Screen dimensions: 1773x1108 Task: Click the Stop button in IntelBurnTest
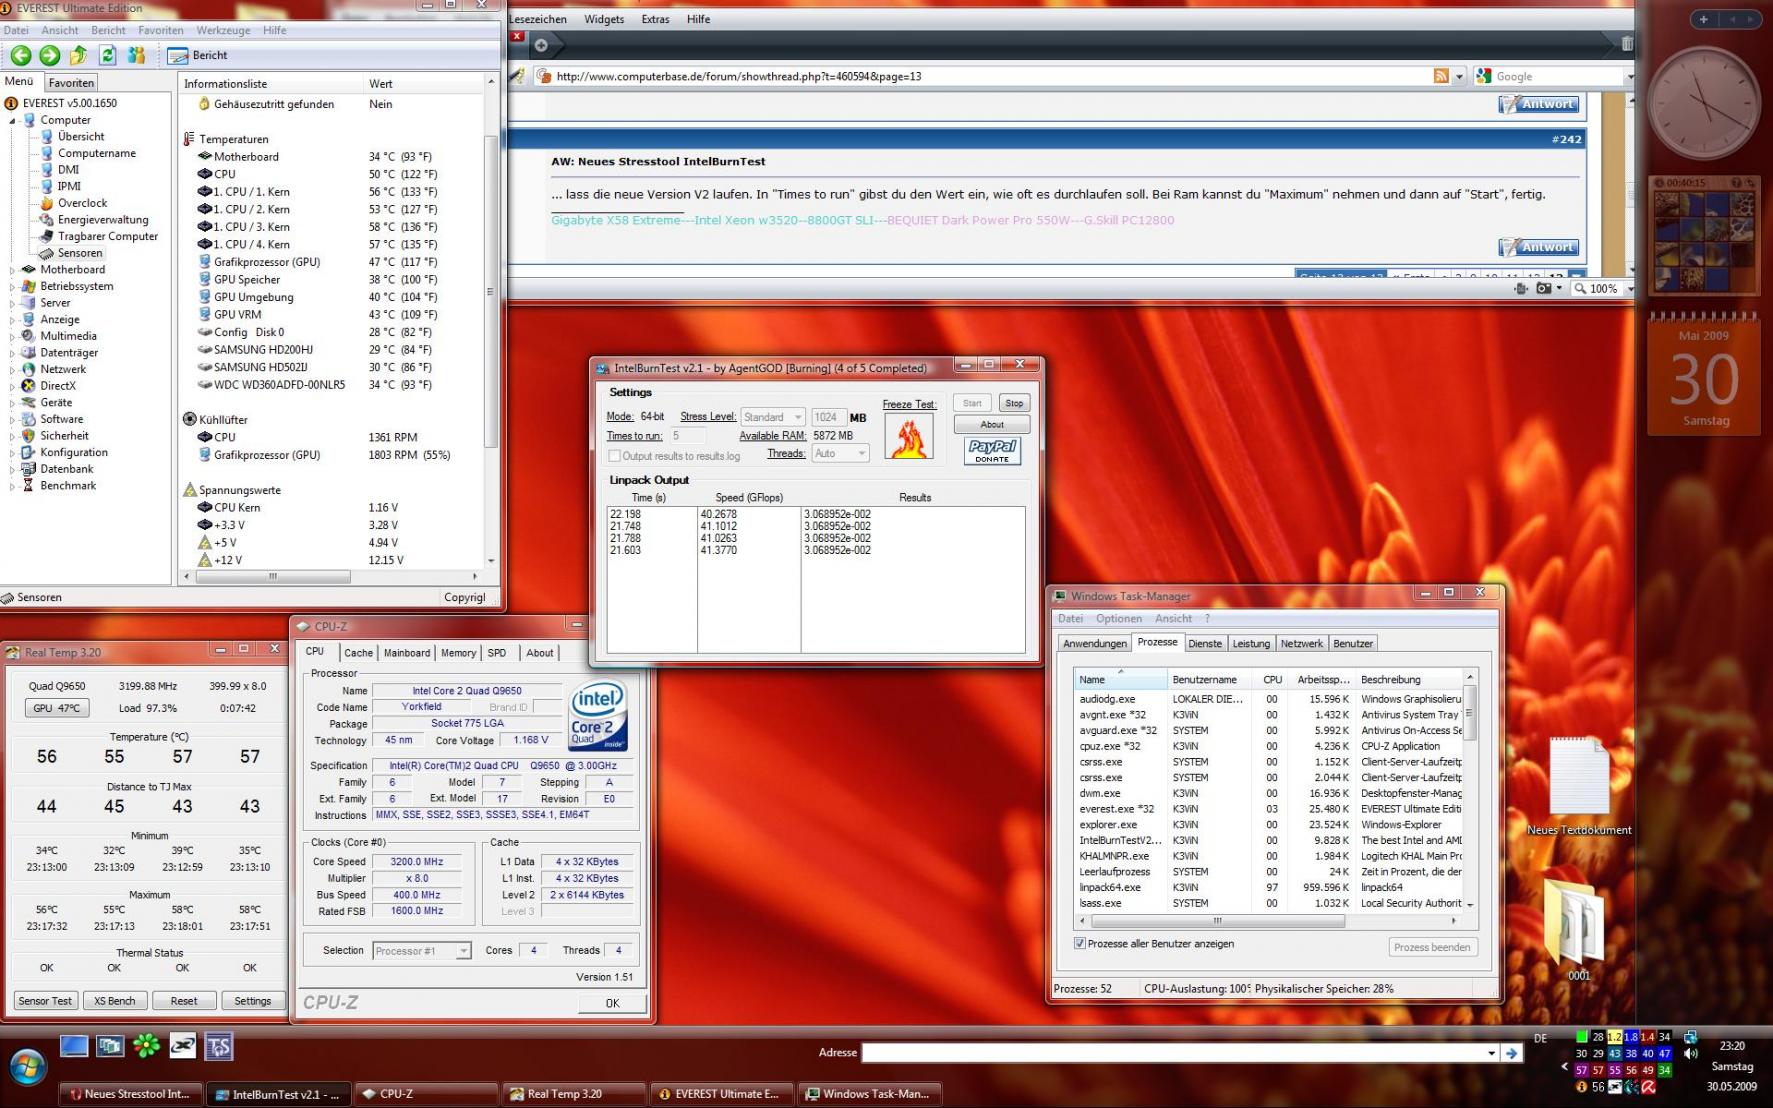point(1014,403)
